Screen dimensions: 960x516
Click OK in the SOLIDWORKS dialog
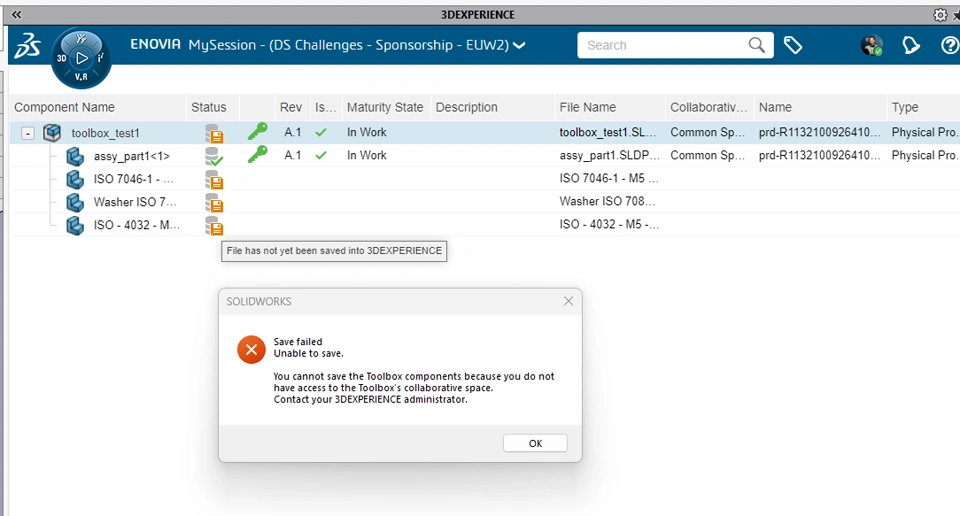click(x=535, y=443)
